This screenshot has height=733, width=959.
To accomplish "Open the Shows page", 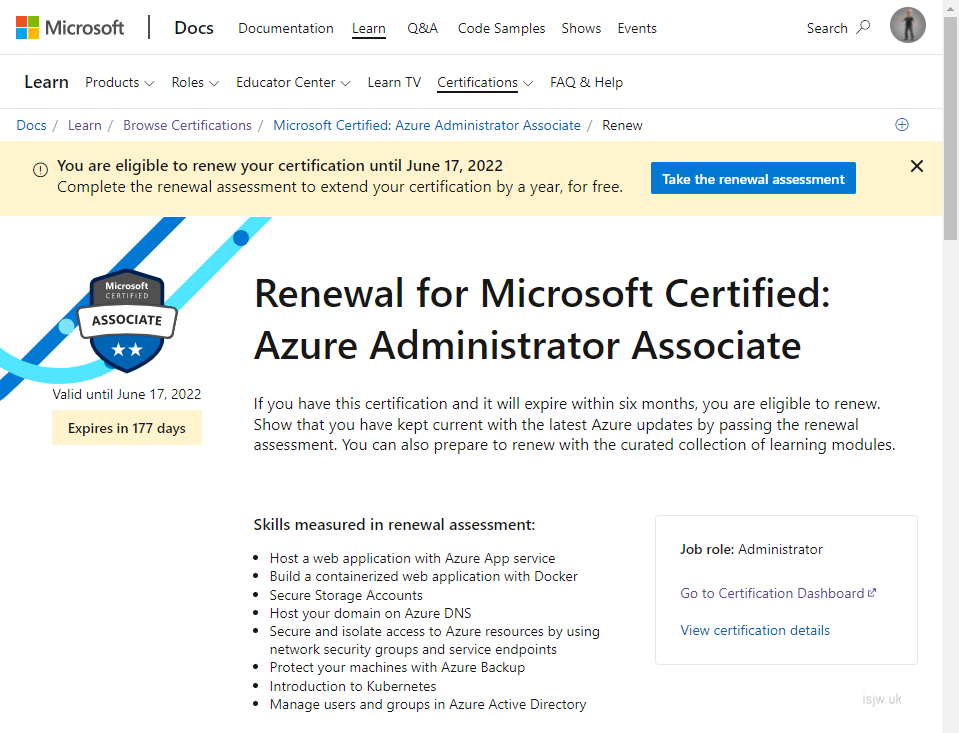I will coord(581,28).
